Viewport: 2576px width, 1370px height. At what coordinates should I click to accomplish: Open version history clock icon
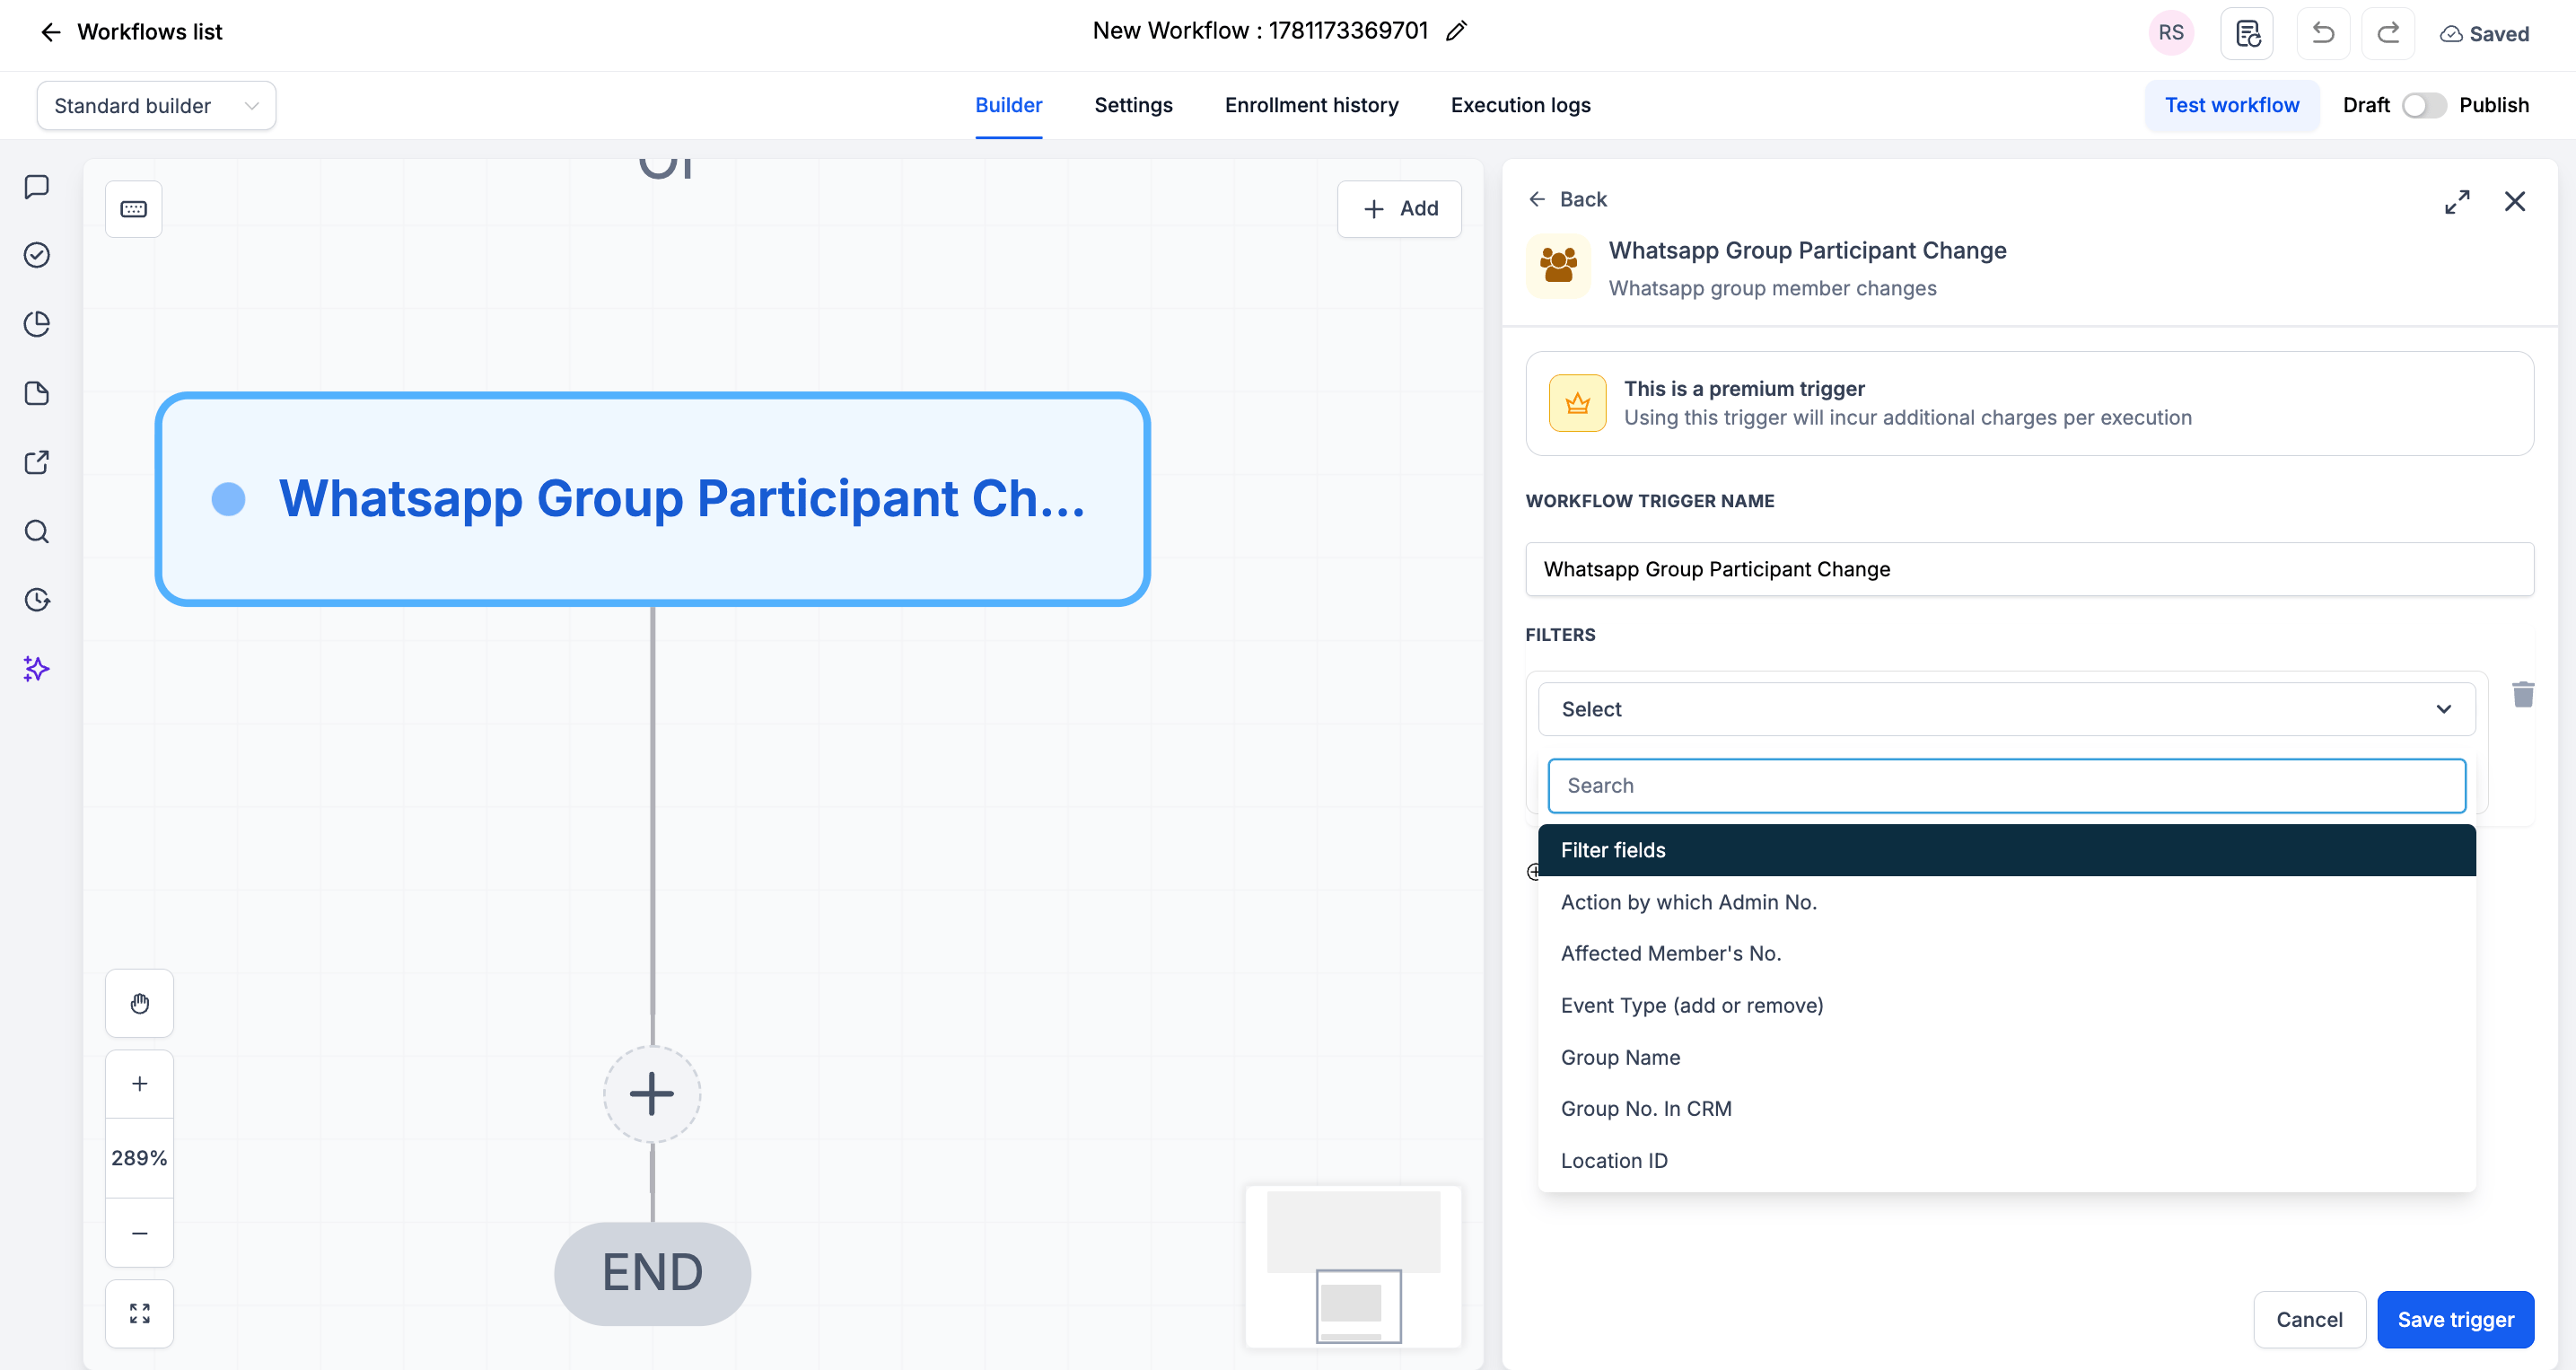[x=37, y=599]
